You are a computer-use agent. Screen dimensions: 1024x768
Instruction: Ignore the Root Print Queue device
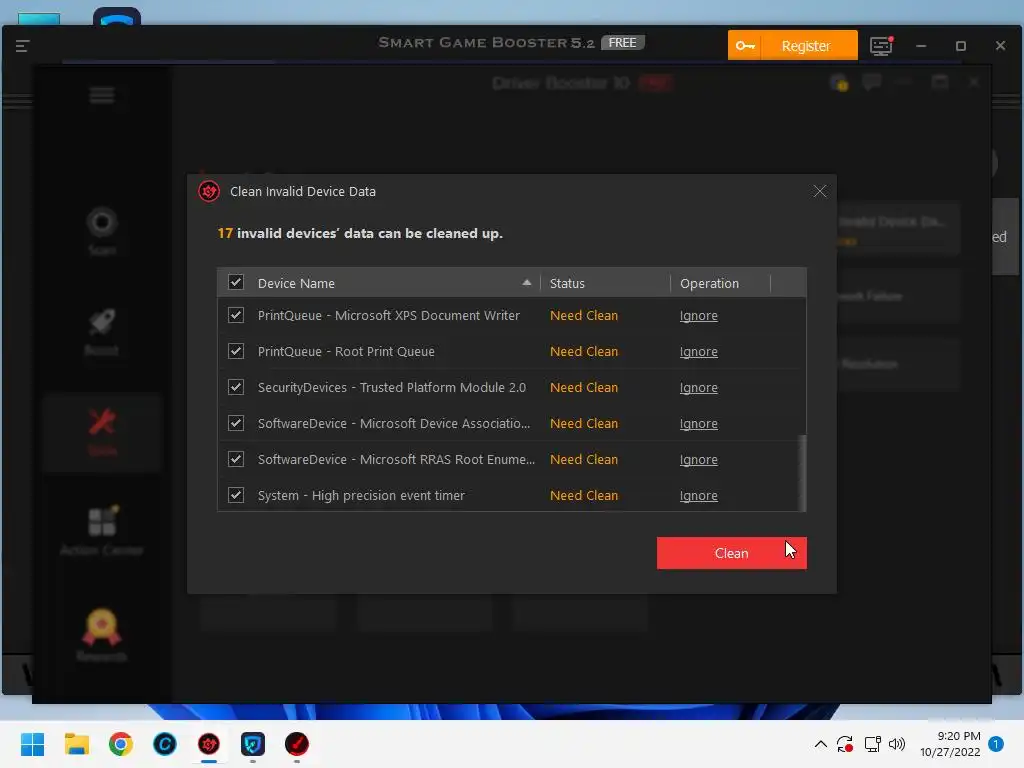tap(698, 351)
